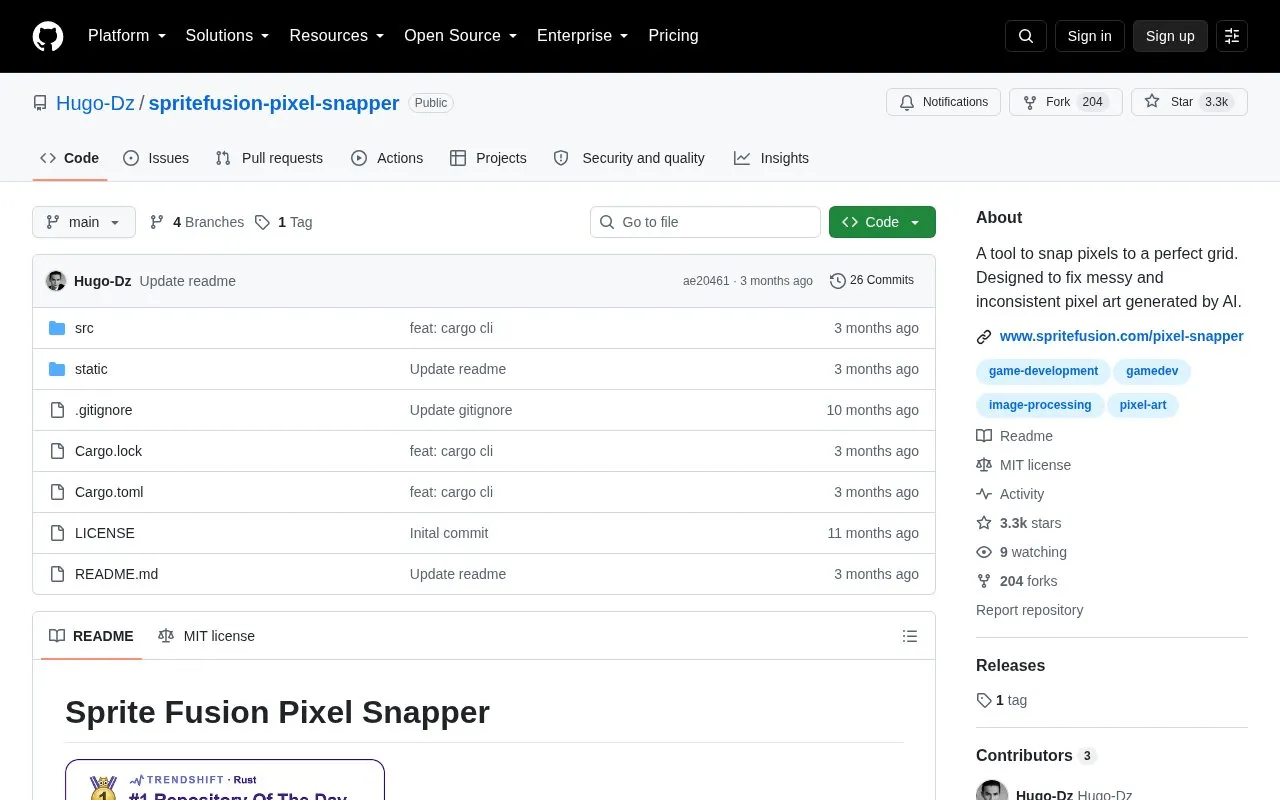Click commit hash ae20461
The width and height of the screenshot is (1280, 800).
pos(706,281)
